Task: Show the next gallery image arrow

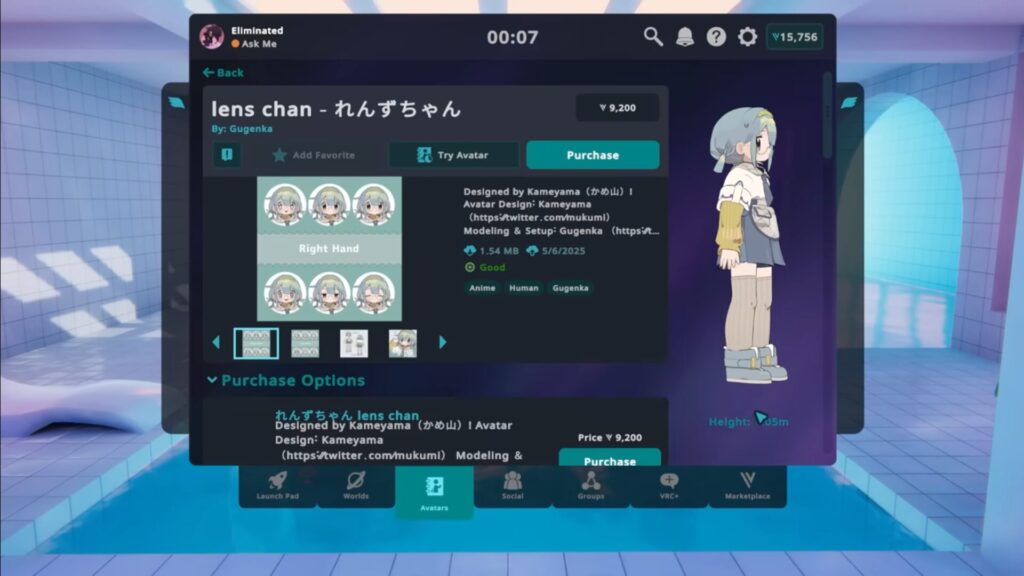Action: [x=443, y=343]
